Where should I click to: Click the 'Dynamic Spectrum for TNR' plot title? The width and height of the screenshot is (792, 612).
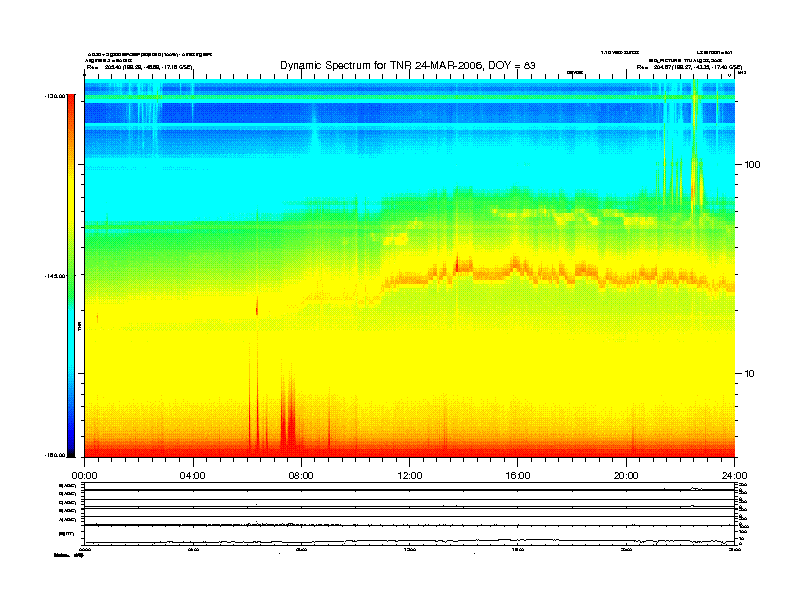(408, 65)
